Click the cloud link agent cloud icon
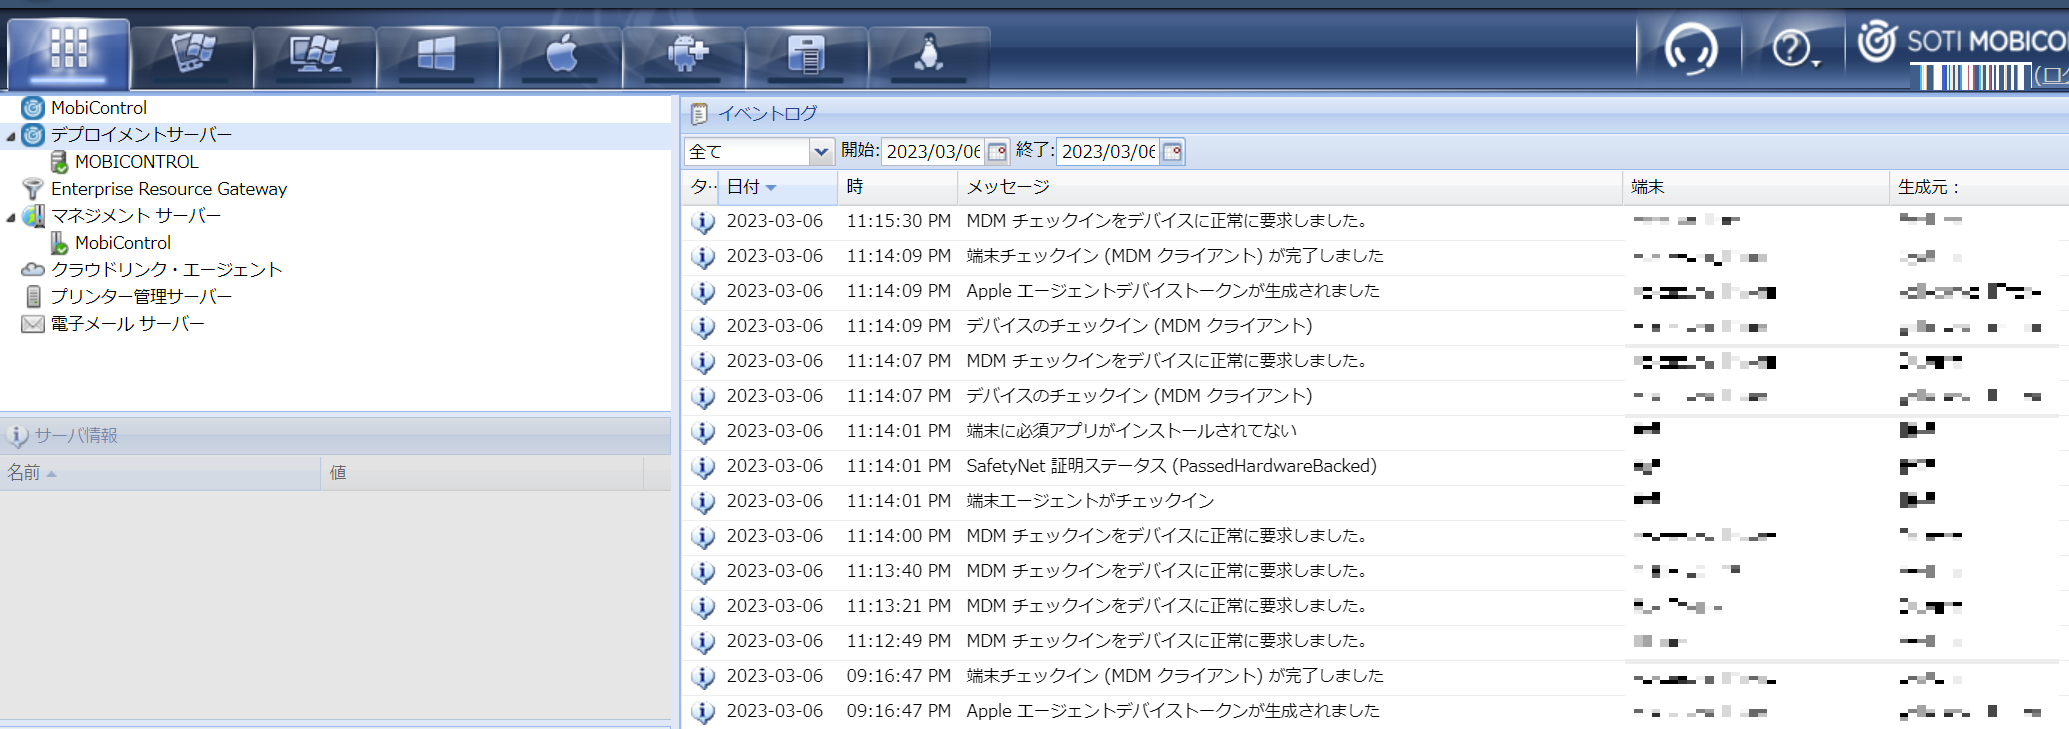 tap(33, 269)
